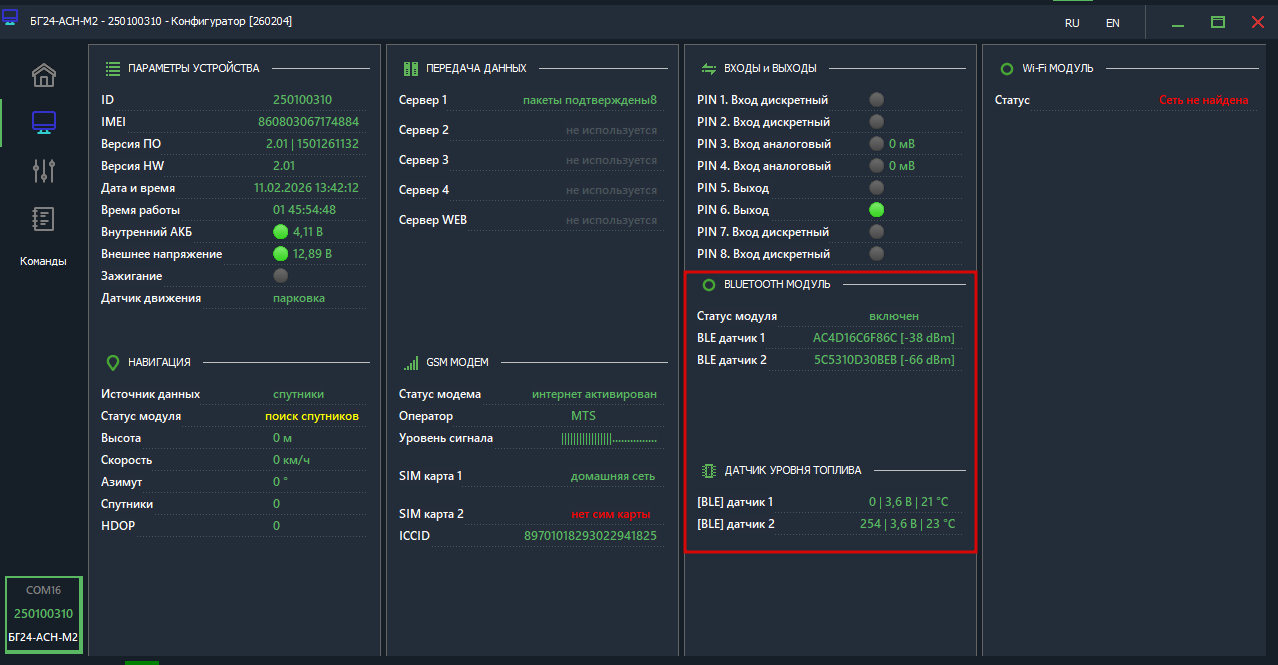Click the fuel level sensor chip icon
1278x665 pixels.
[x=709, y=470]
